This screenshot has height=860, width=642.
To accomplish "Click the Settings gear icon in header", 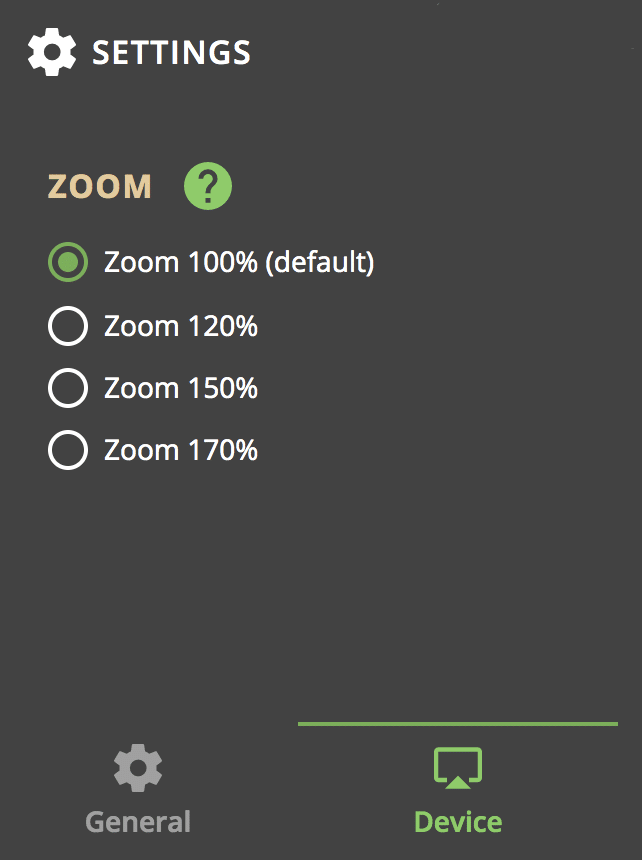I will click(x=52, y=52).
